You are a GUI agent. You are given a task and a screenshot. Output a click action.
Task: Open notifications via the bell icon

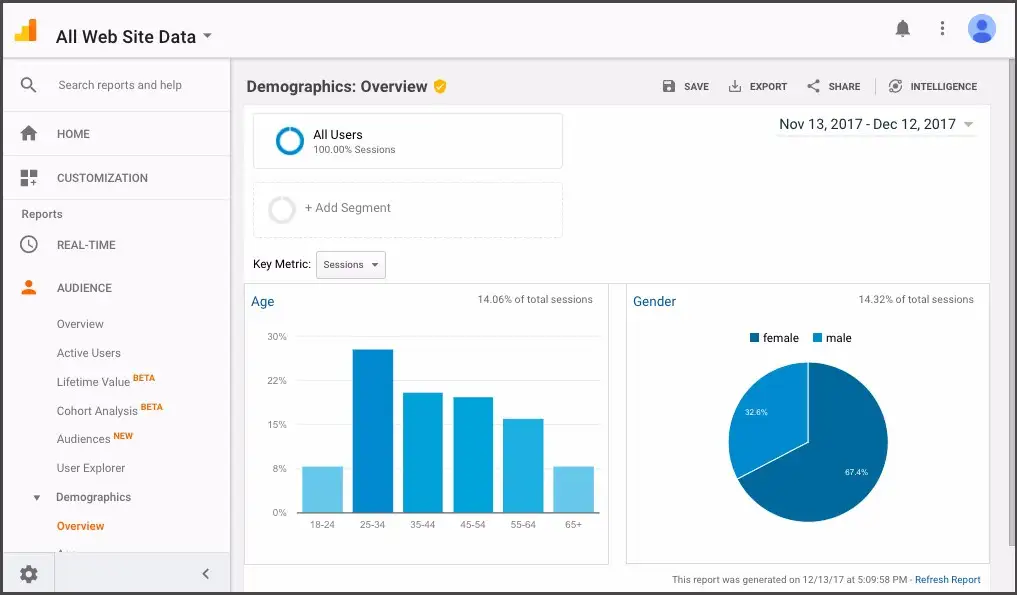pos(903,28)
